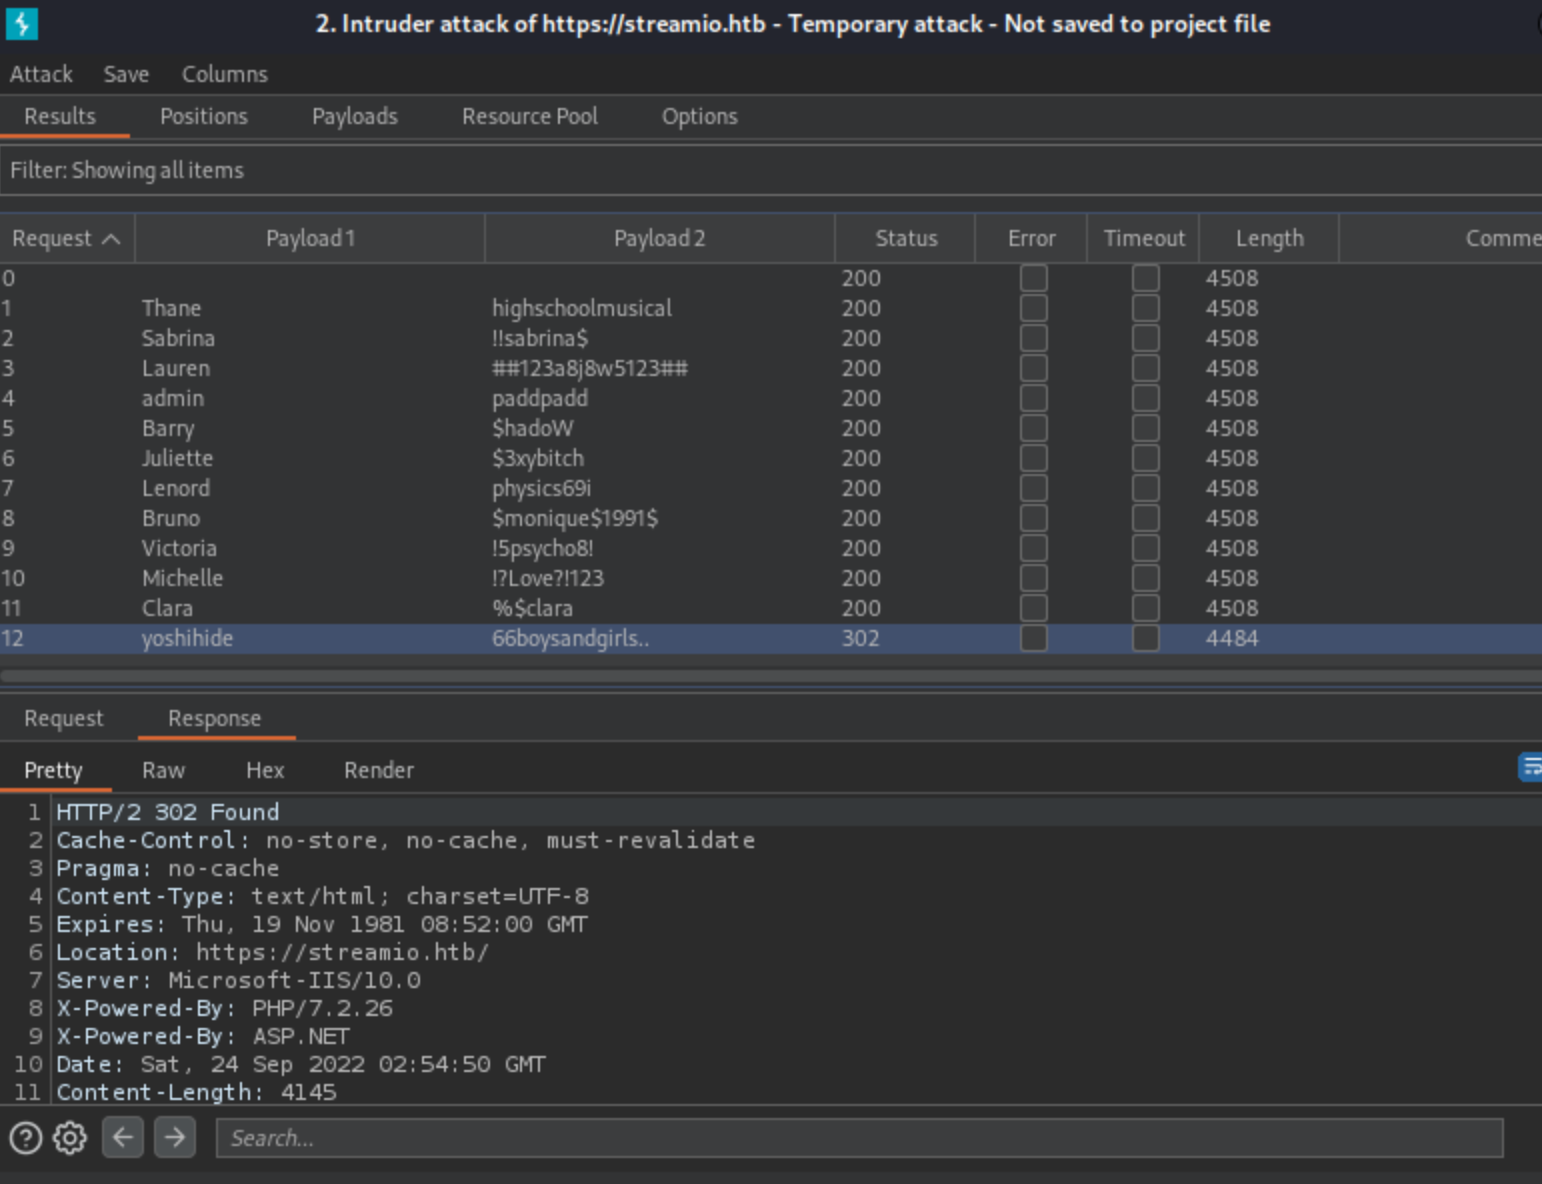This screenshot has height=1184, width=1542.
Task: Sort by the Error column header
Action: coord(1032,238)
